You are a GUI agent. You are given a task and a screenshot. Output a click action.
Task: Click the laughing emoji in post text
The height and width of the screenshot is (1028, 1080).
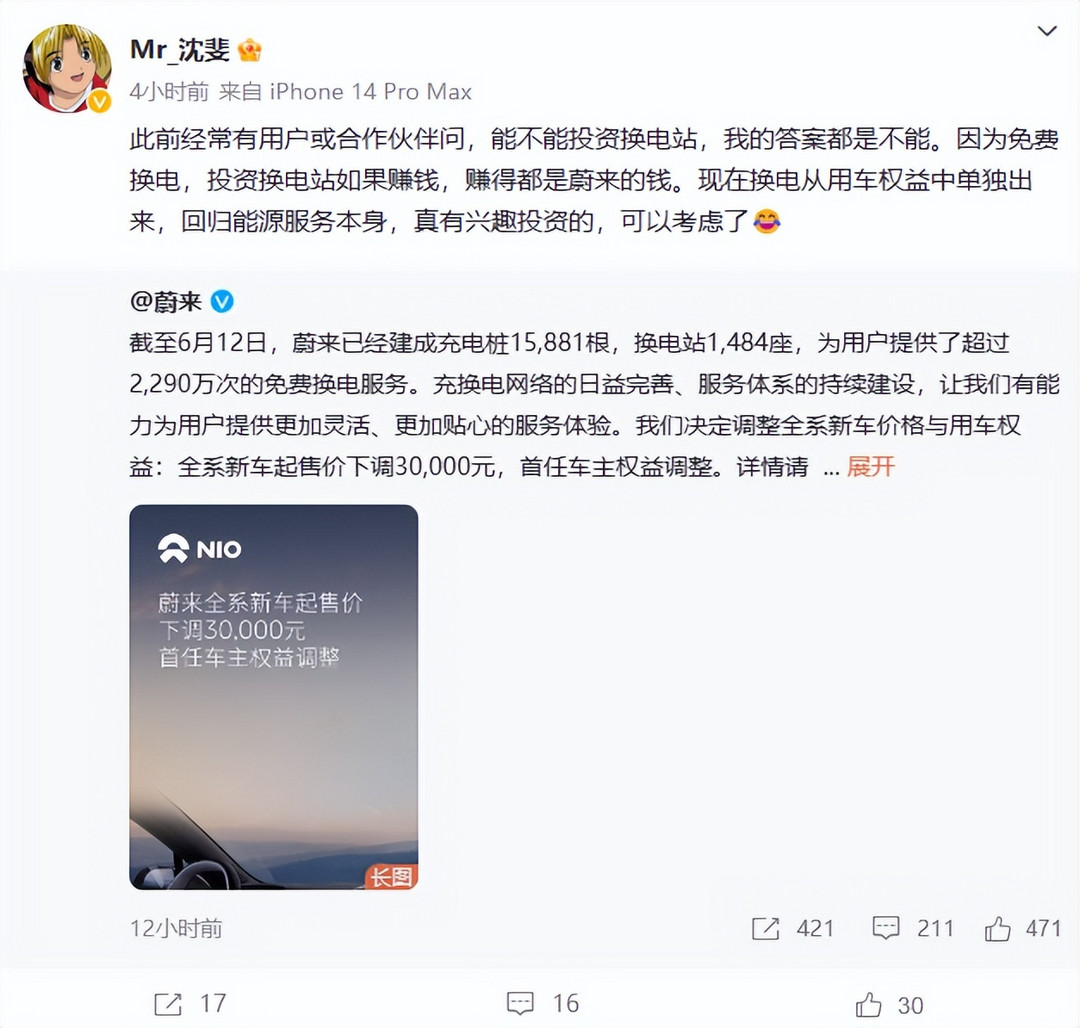(x=767, y=222)
